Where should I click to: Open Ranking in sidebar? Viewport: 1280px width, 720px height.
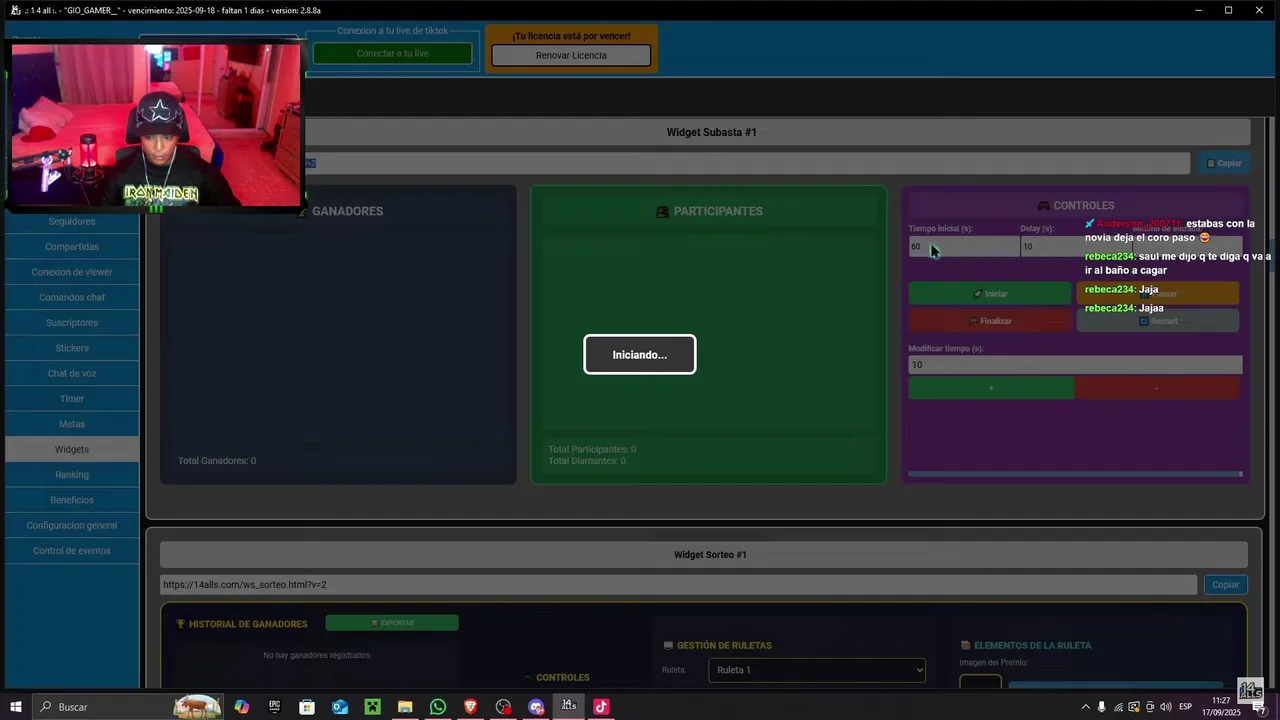pos(72,475)
